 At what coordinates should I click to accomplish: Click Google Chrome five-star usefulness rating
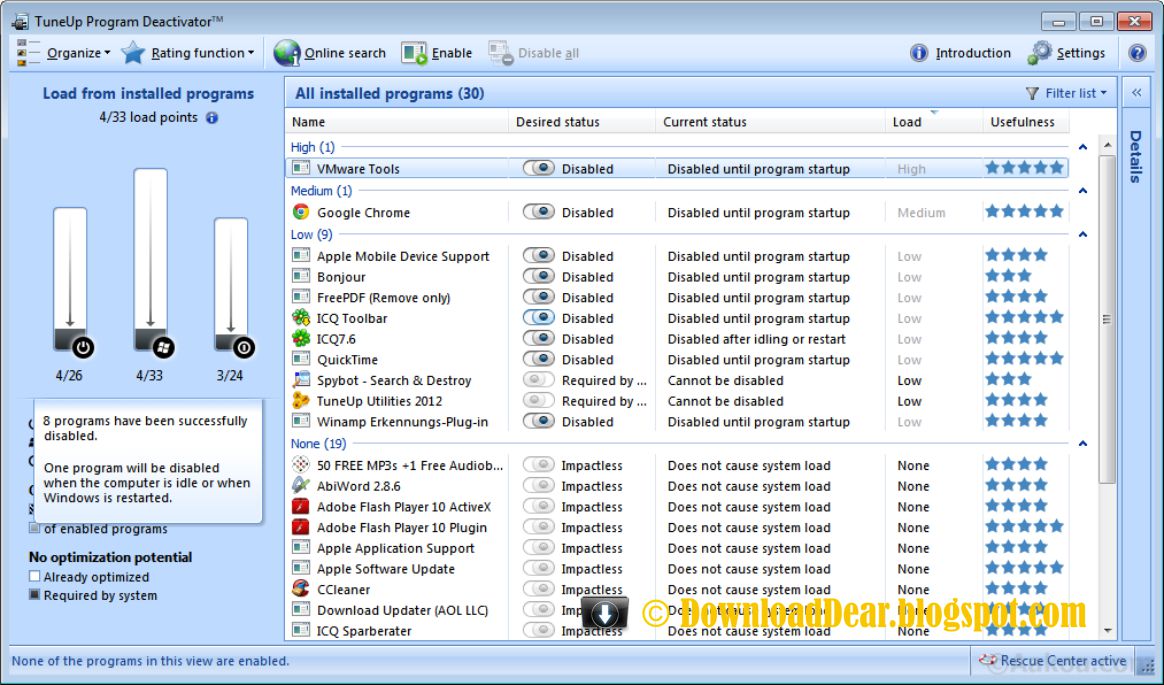pos(1024,211)
